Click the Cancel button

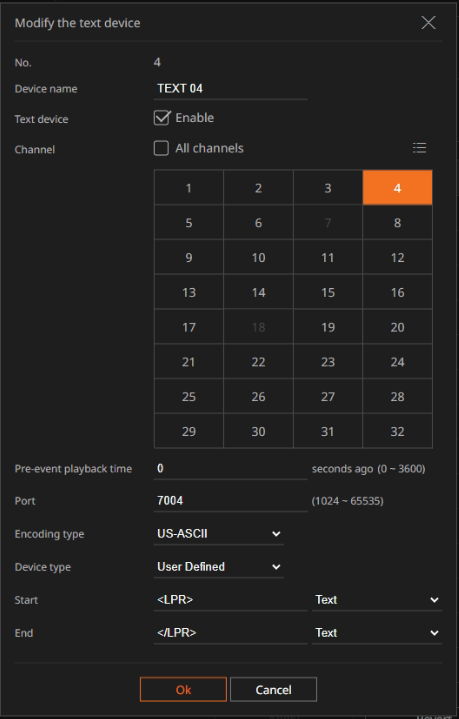pos(273,690)
